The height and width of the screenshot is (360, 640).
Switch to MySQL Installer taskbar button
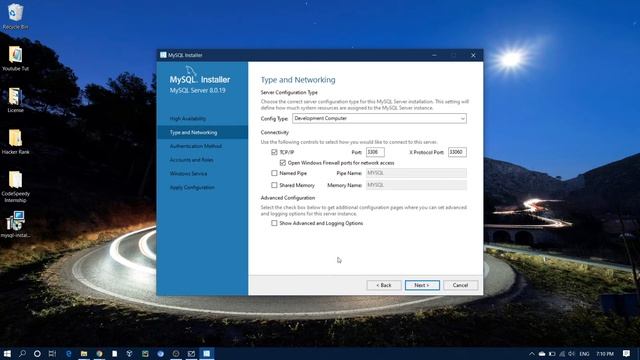pos(207,353)
